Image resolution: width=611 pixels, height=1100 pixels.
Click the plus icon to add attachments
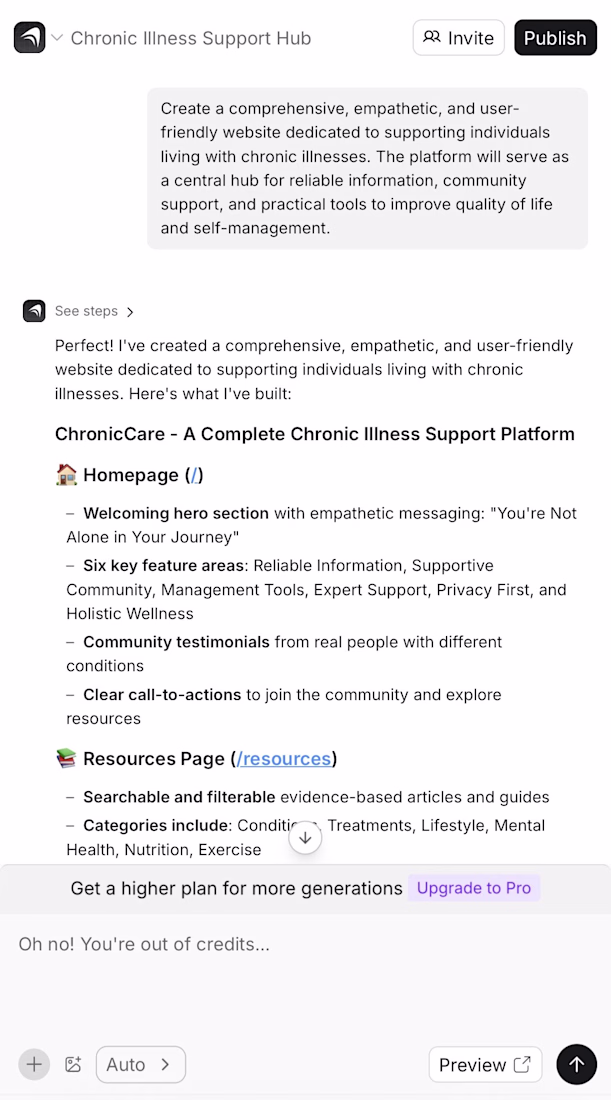click(x=34, y=1064)
